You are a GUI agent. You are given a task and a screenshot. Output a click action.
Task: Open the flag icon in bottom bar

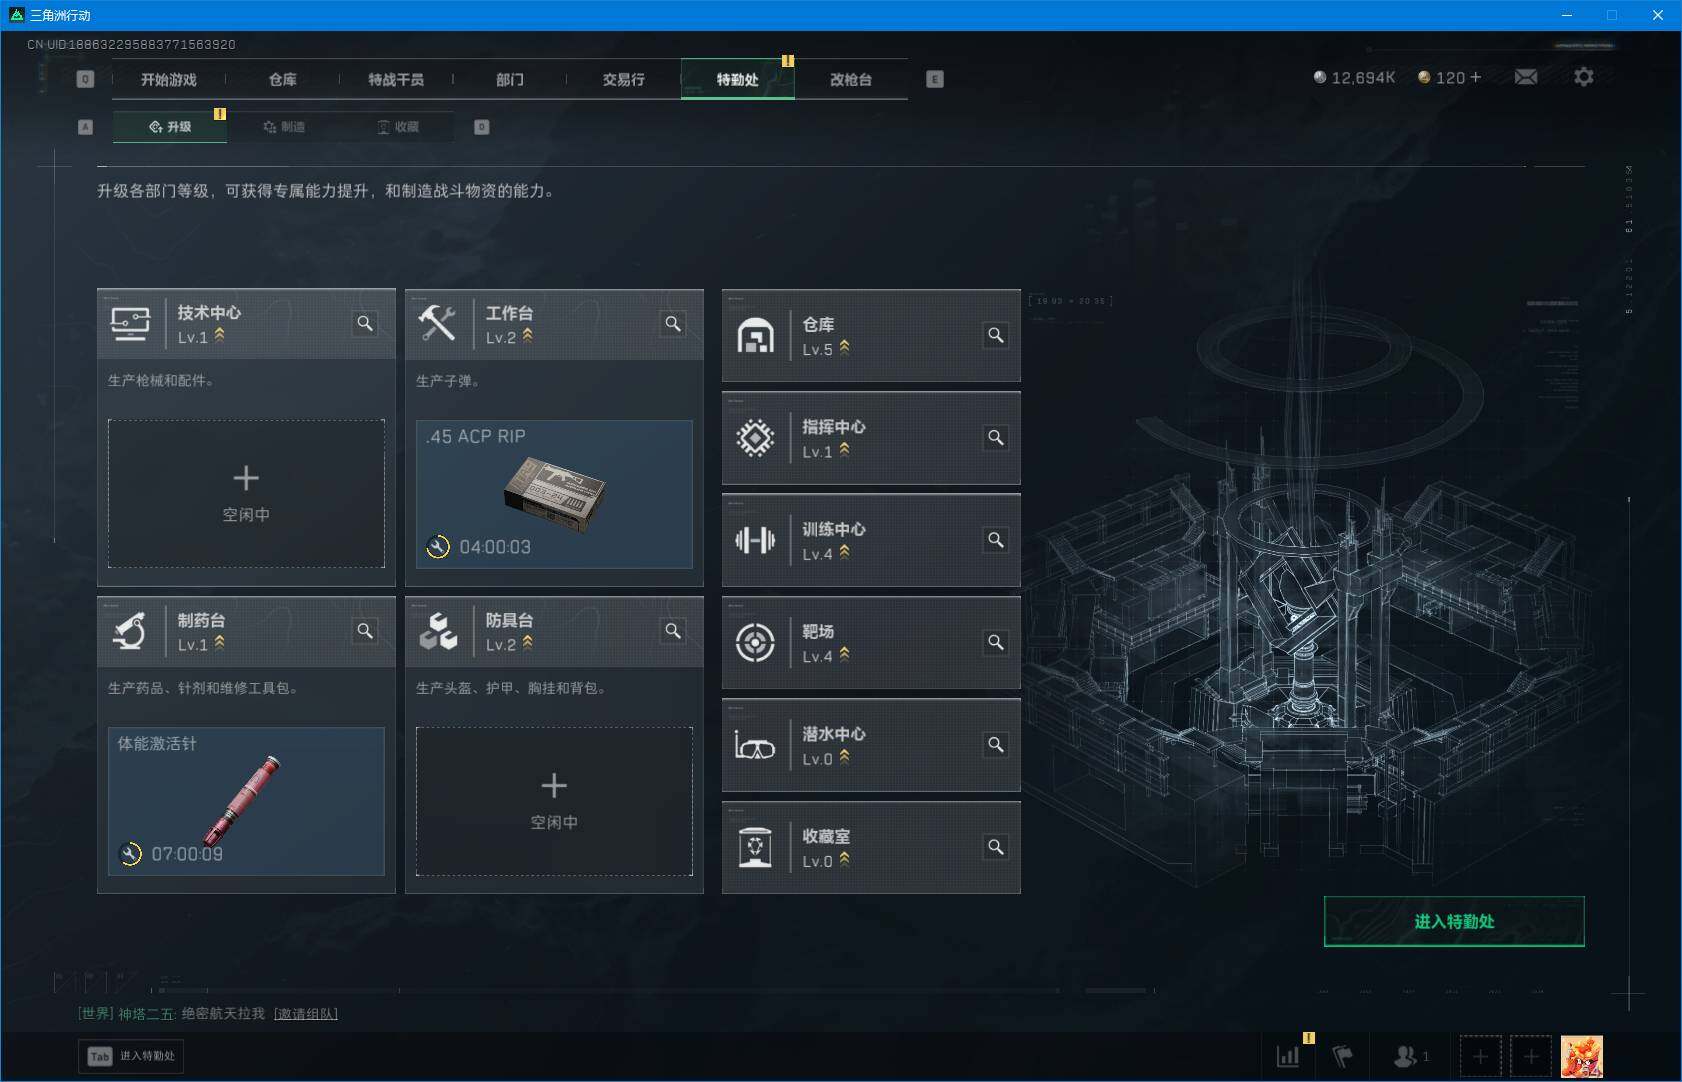[1342, 1056]
